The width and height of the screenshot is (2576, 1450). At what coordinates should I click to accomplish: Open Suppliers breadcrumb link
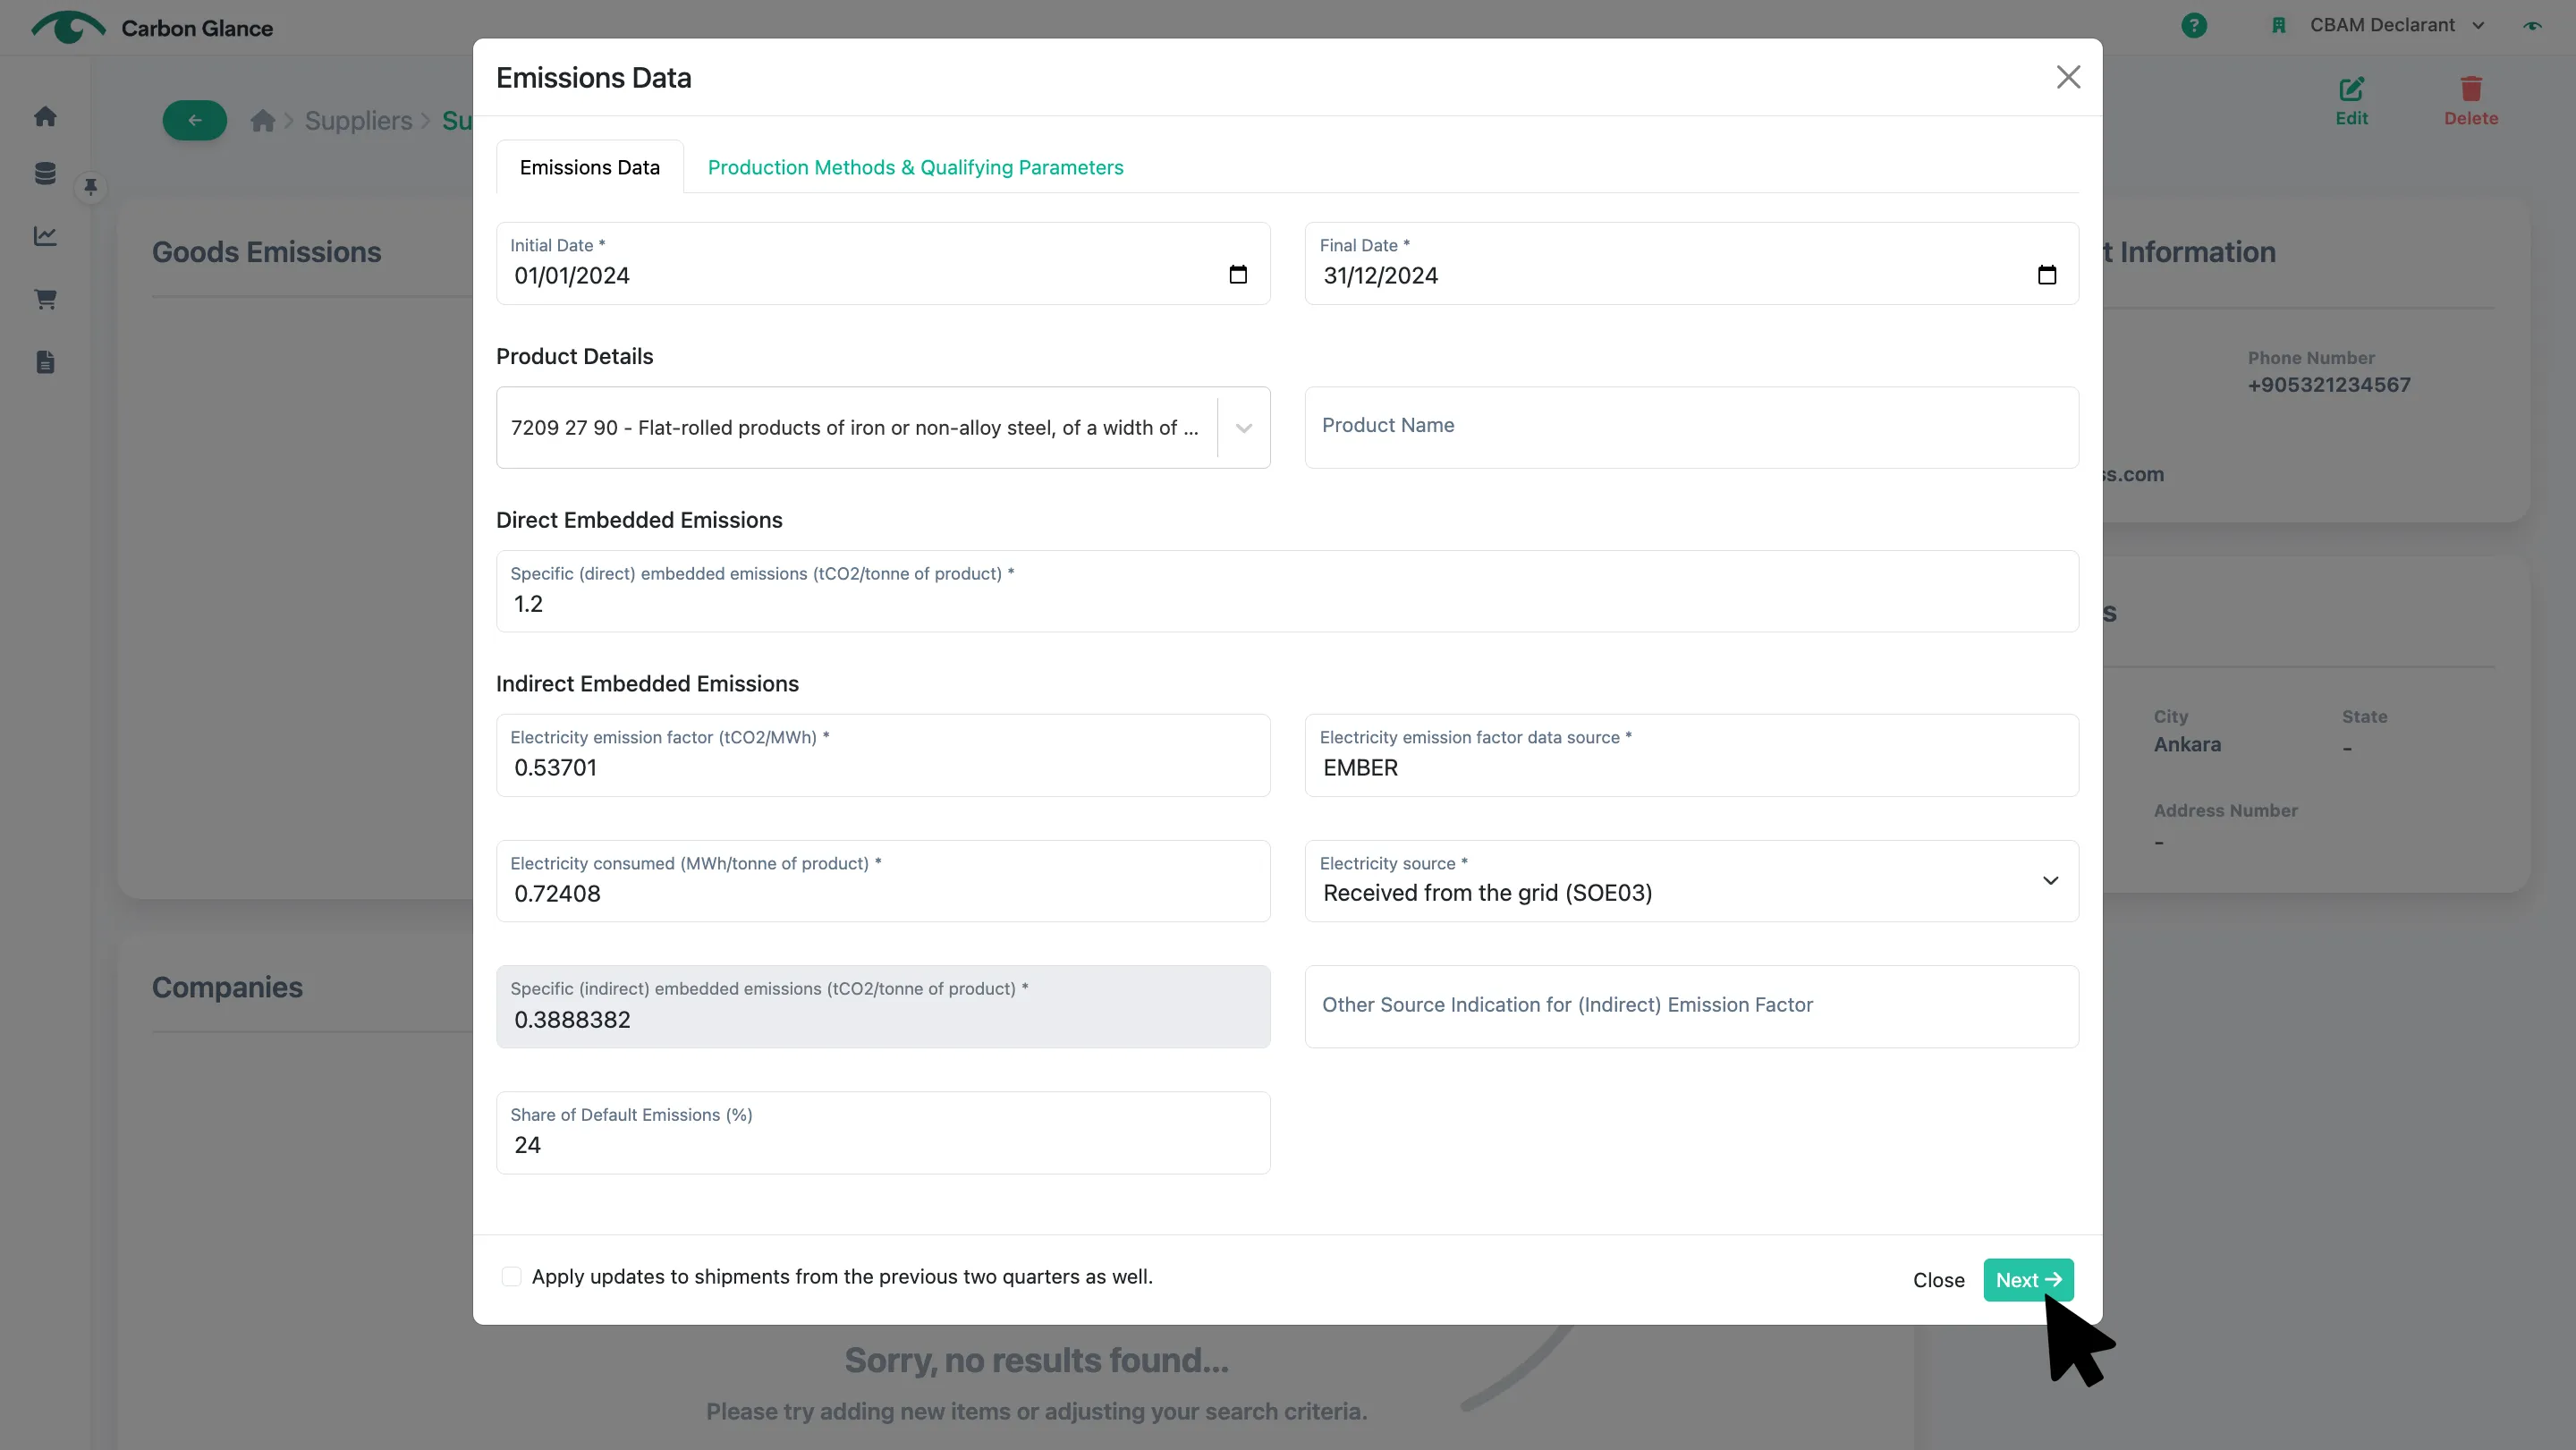[358, 120]
